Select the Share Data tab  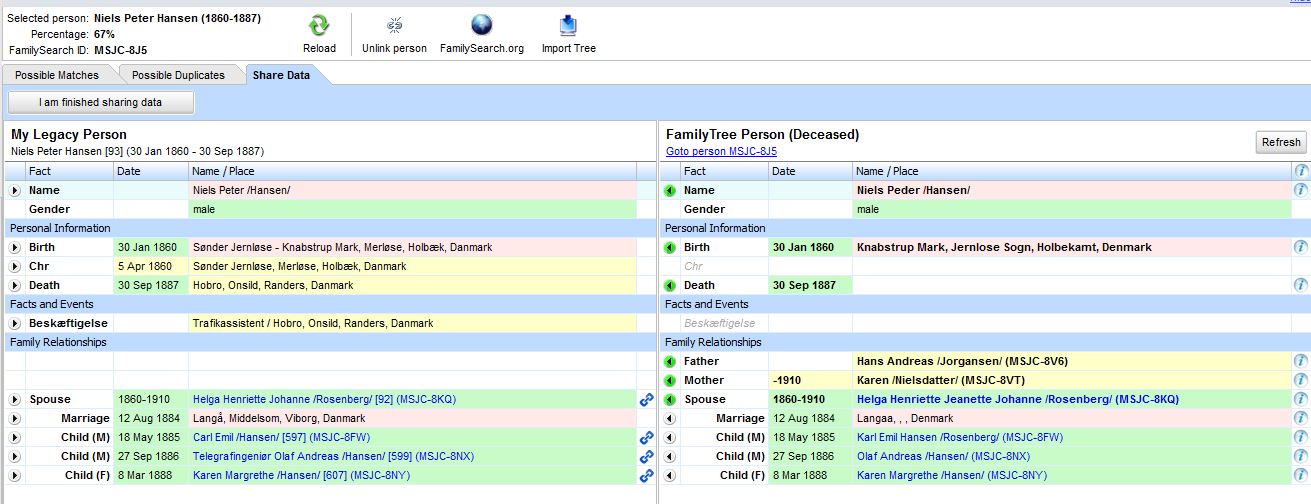[281, 75]
